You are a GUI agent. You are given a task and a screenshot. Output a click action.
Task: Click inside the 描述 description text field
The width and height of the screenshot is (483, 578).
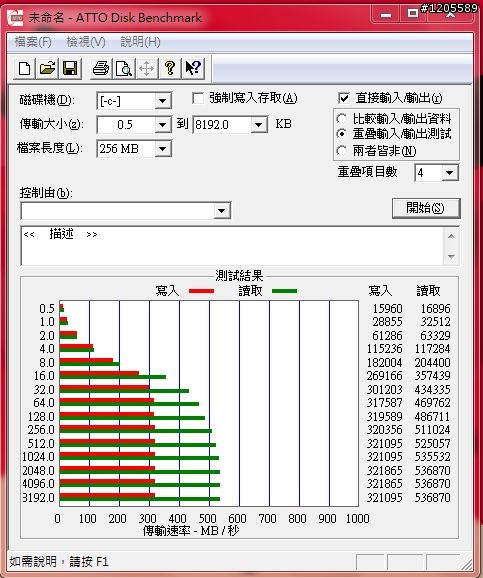point(232,246)
